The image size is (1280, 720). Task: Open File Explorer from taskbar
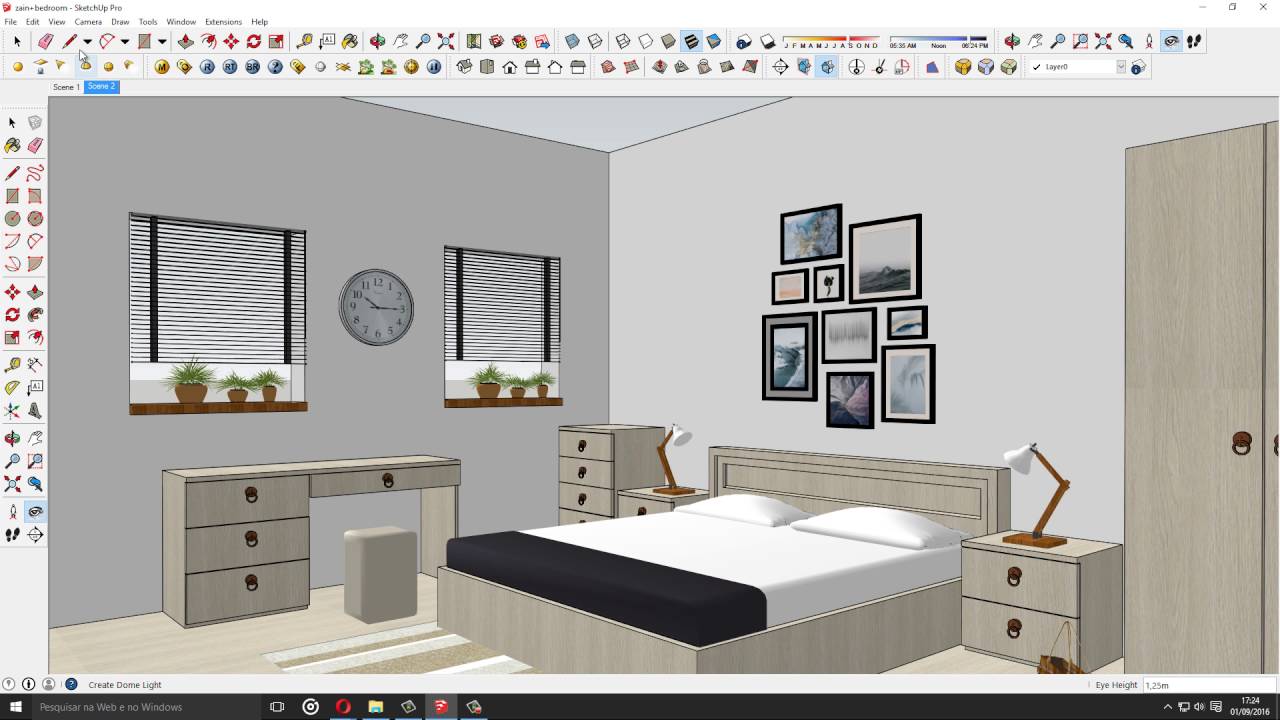click(376, 707)
